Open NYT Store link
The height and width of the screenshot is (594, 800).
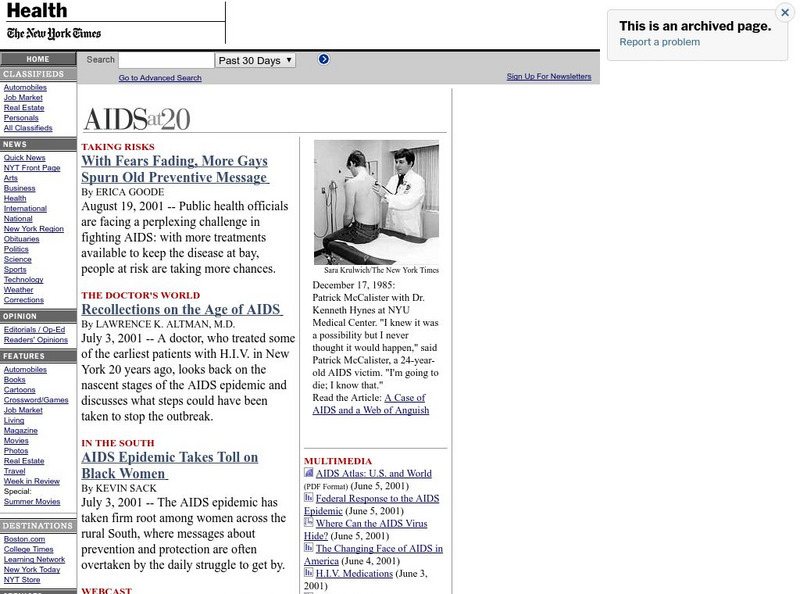(21, 580)
